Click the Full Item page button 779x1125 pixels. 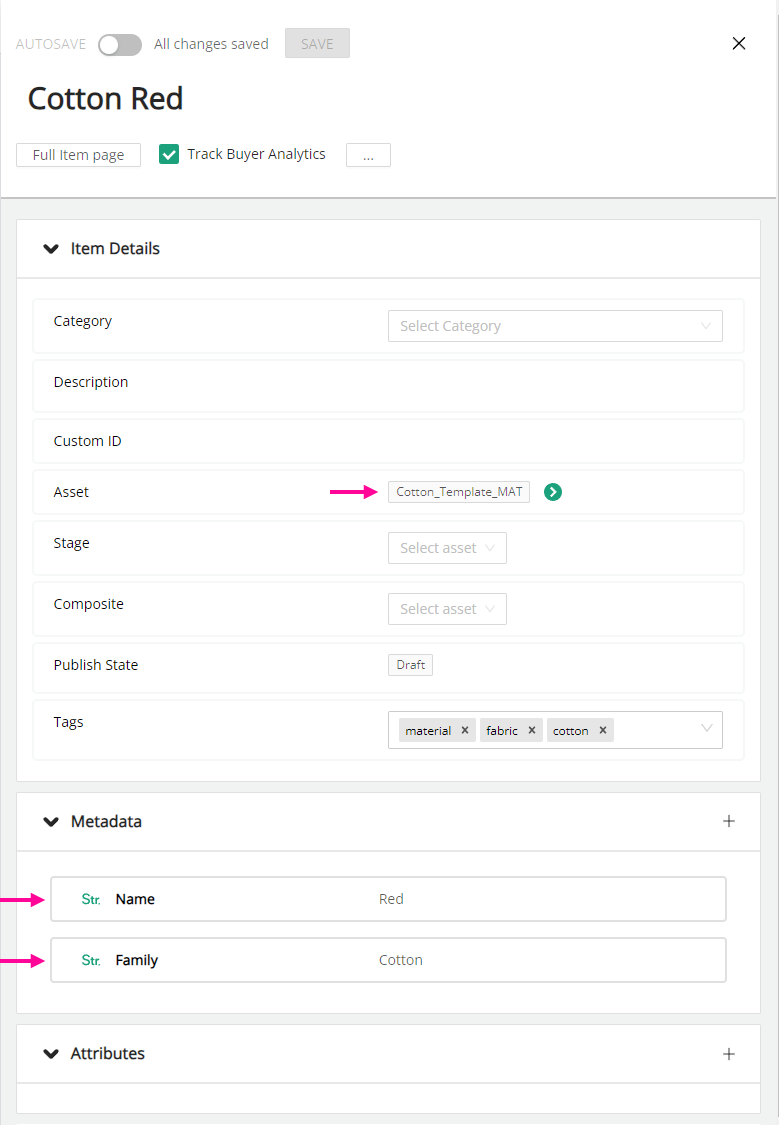click(78, 155)
